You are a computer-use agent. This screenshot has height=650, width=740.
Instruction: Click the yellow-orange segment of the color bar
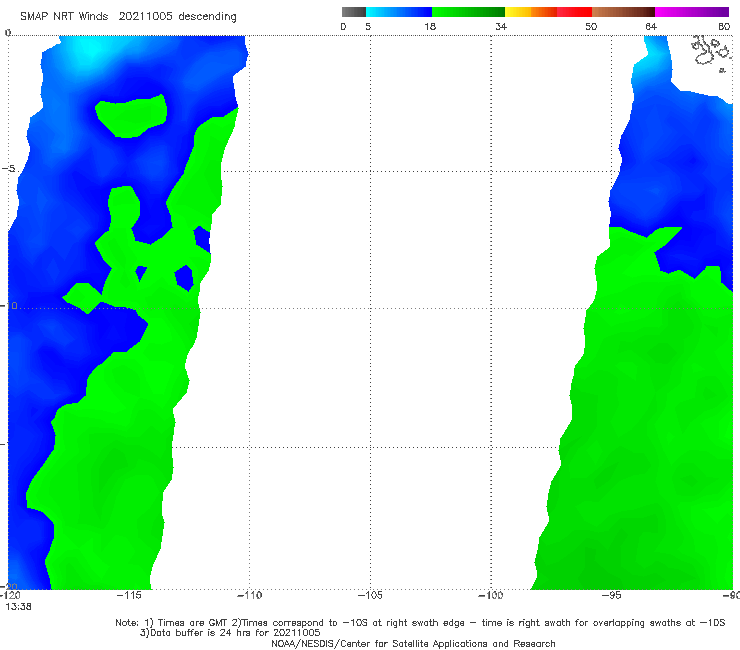tap(531, 12)
